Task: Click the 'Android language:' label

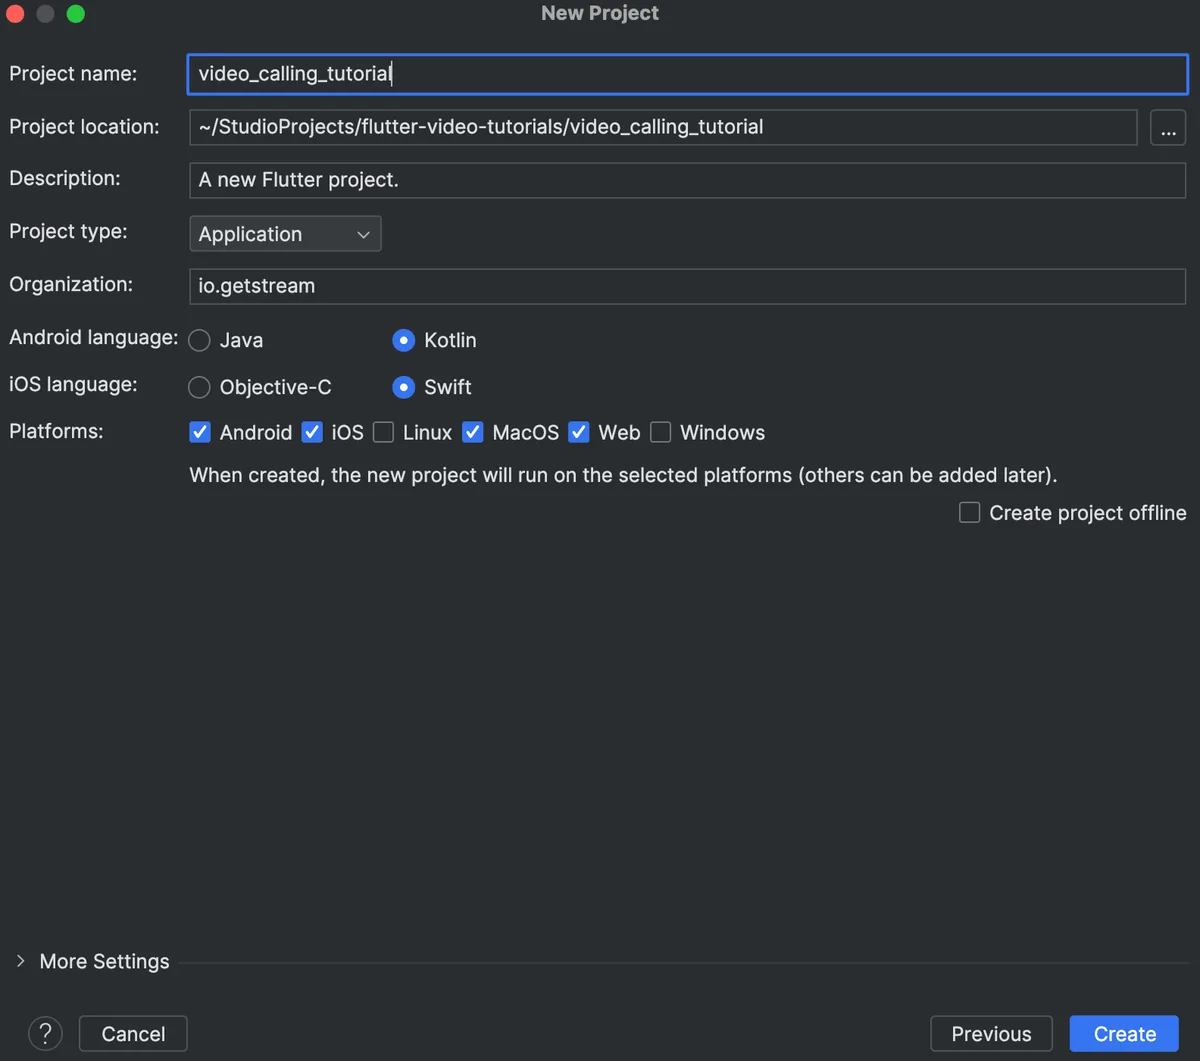Action: (94, 338)
